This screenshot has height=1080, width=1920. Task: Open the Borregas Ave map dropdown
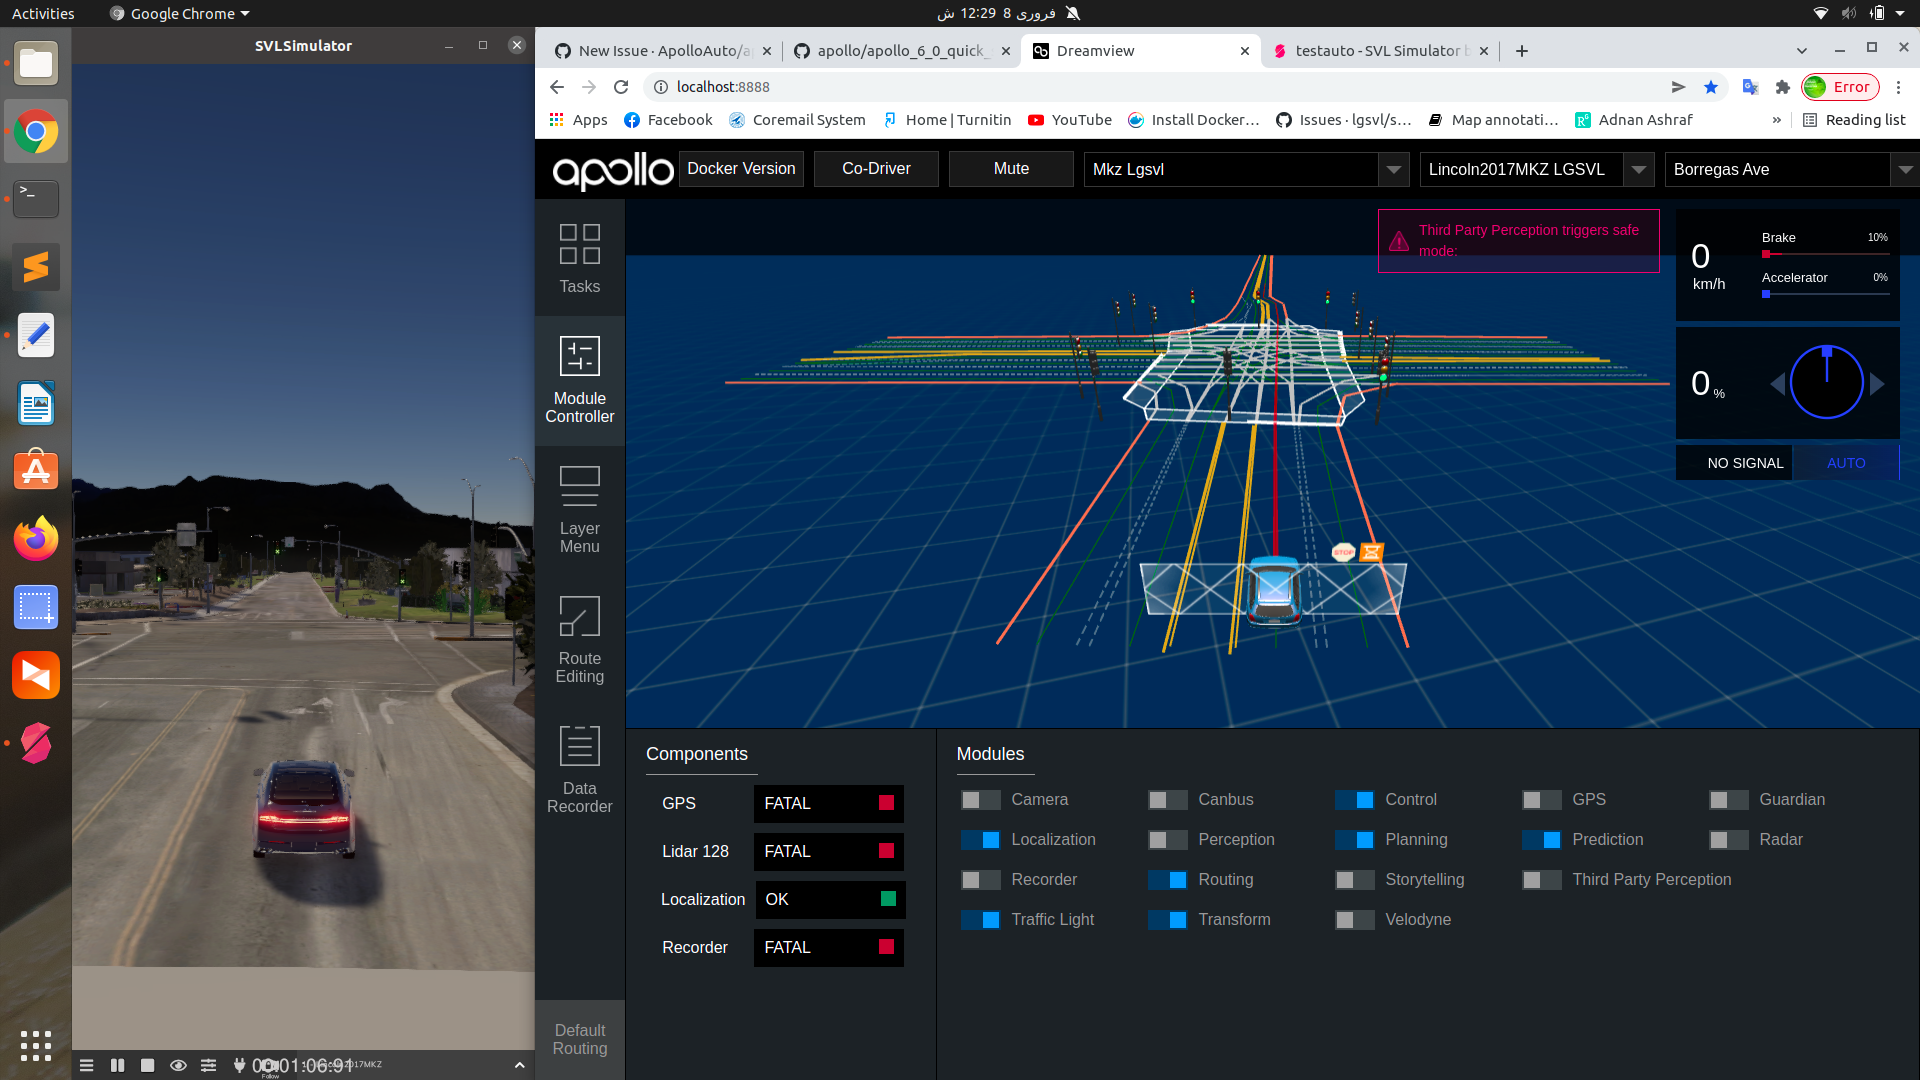tap(1907, 169)
